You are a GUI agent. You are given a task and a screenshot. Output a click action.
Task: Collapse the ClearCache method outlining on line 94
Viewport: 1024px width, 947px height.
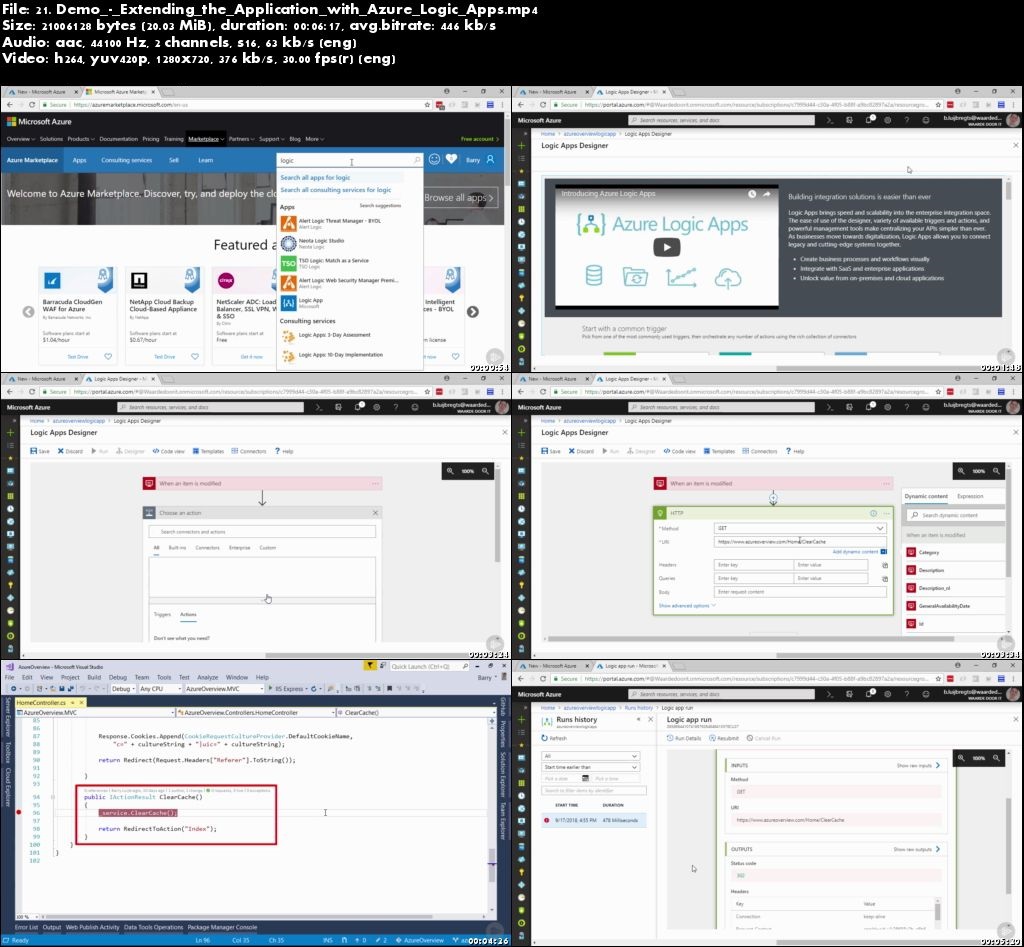pos(53,797)
